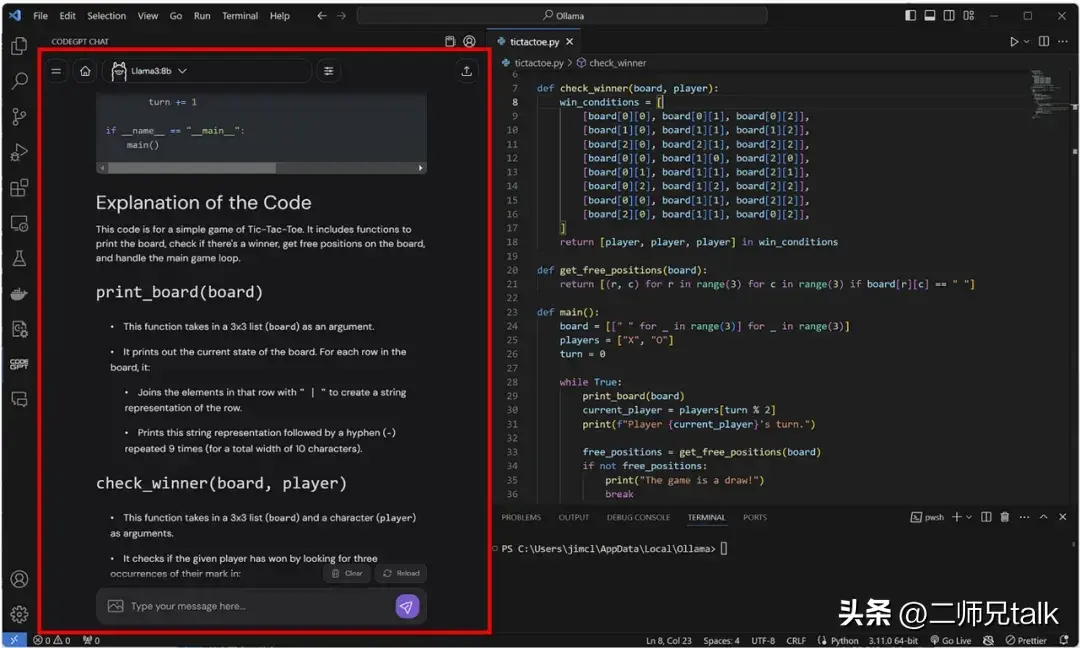Click the home icon in CodeGPT chat

85,71
